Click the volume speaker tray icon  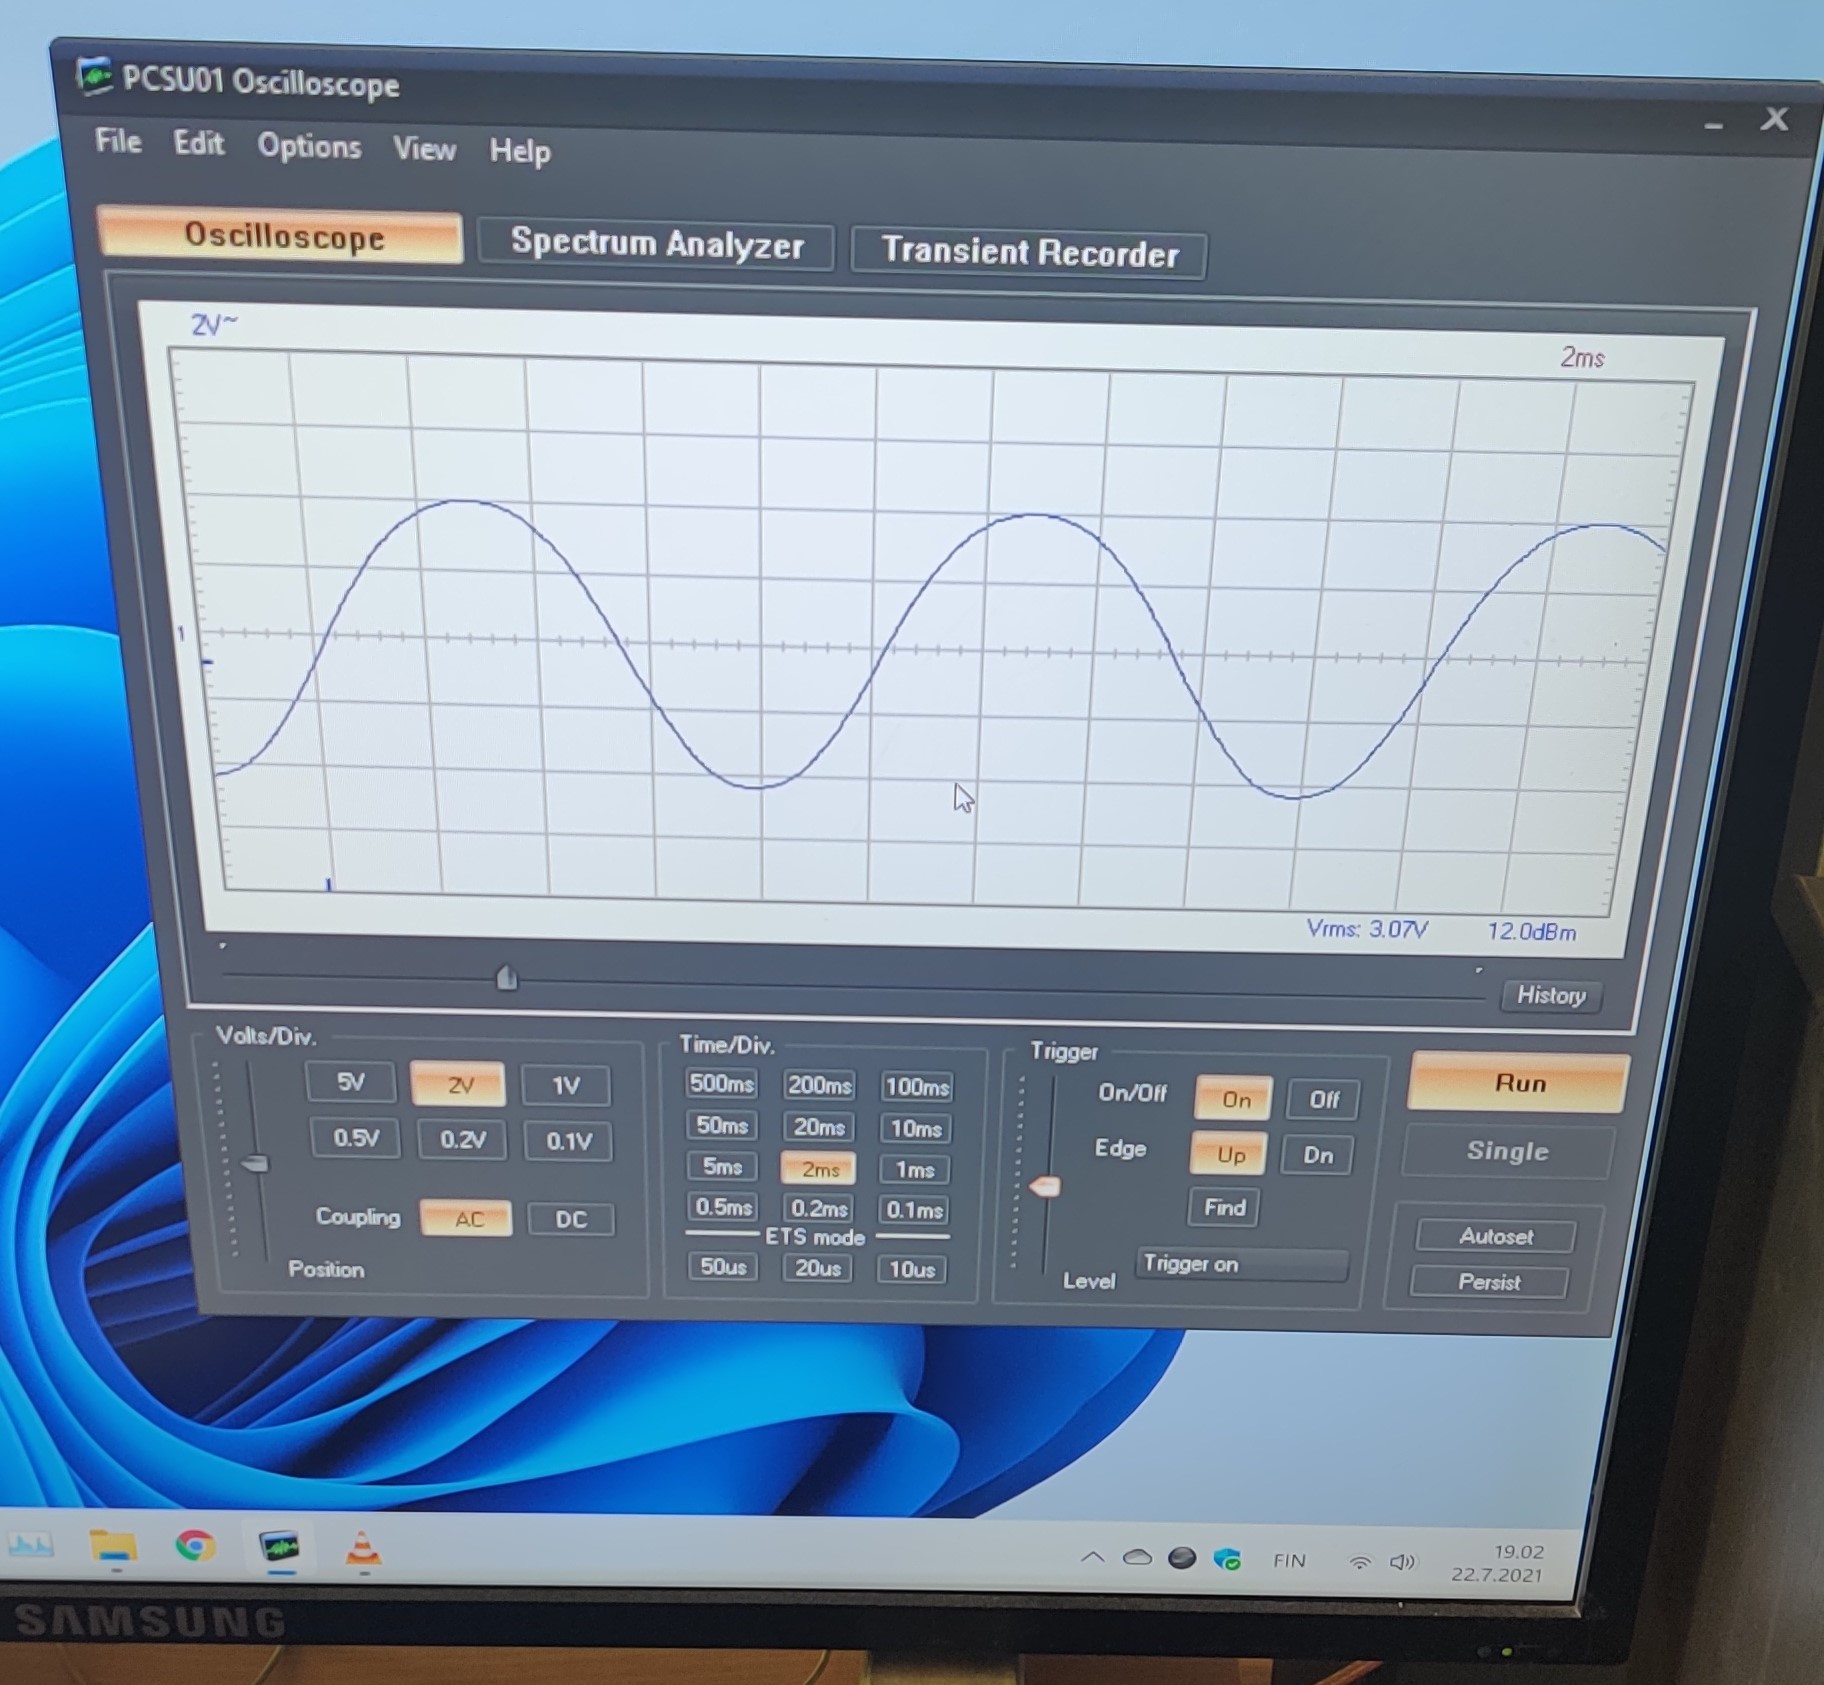[1403, 1562]
